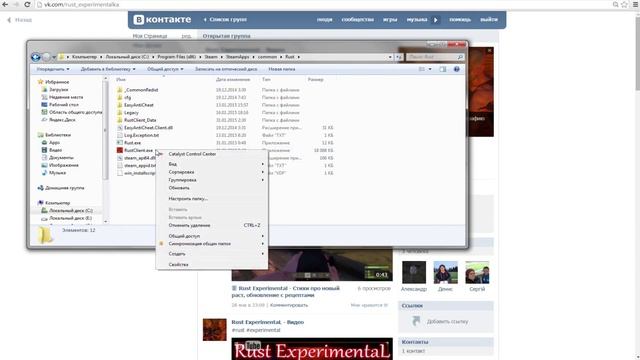Image resolution: width=640 pixels, height=360 pixels.
Task: Select the Log.Exception.txt file name
Action: point(141,135)
